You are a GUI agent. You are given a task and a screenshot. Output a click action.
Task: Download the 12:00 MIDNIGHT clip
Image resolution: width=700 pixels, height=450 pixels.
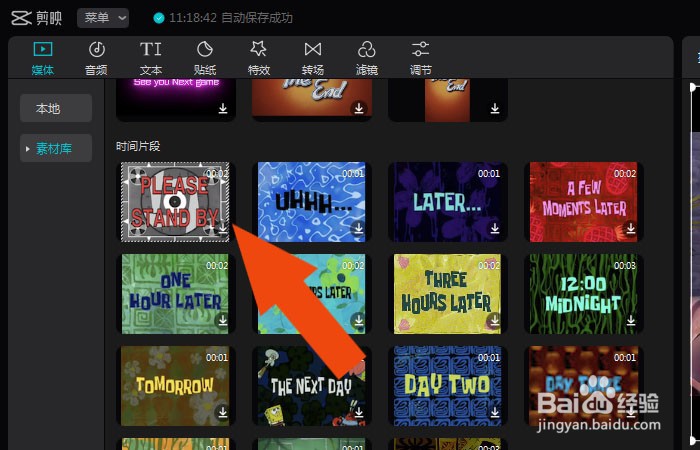pyautogui.click(x=630, y=321)
